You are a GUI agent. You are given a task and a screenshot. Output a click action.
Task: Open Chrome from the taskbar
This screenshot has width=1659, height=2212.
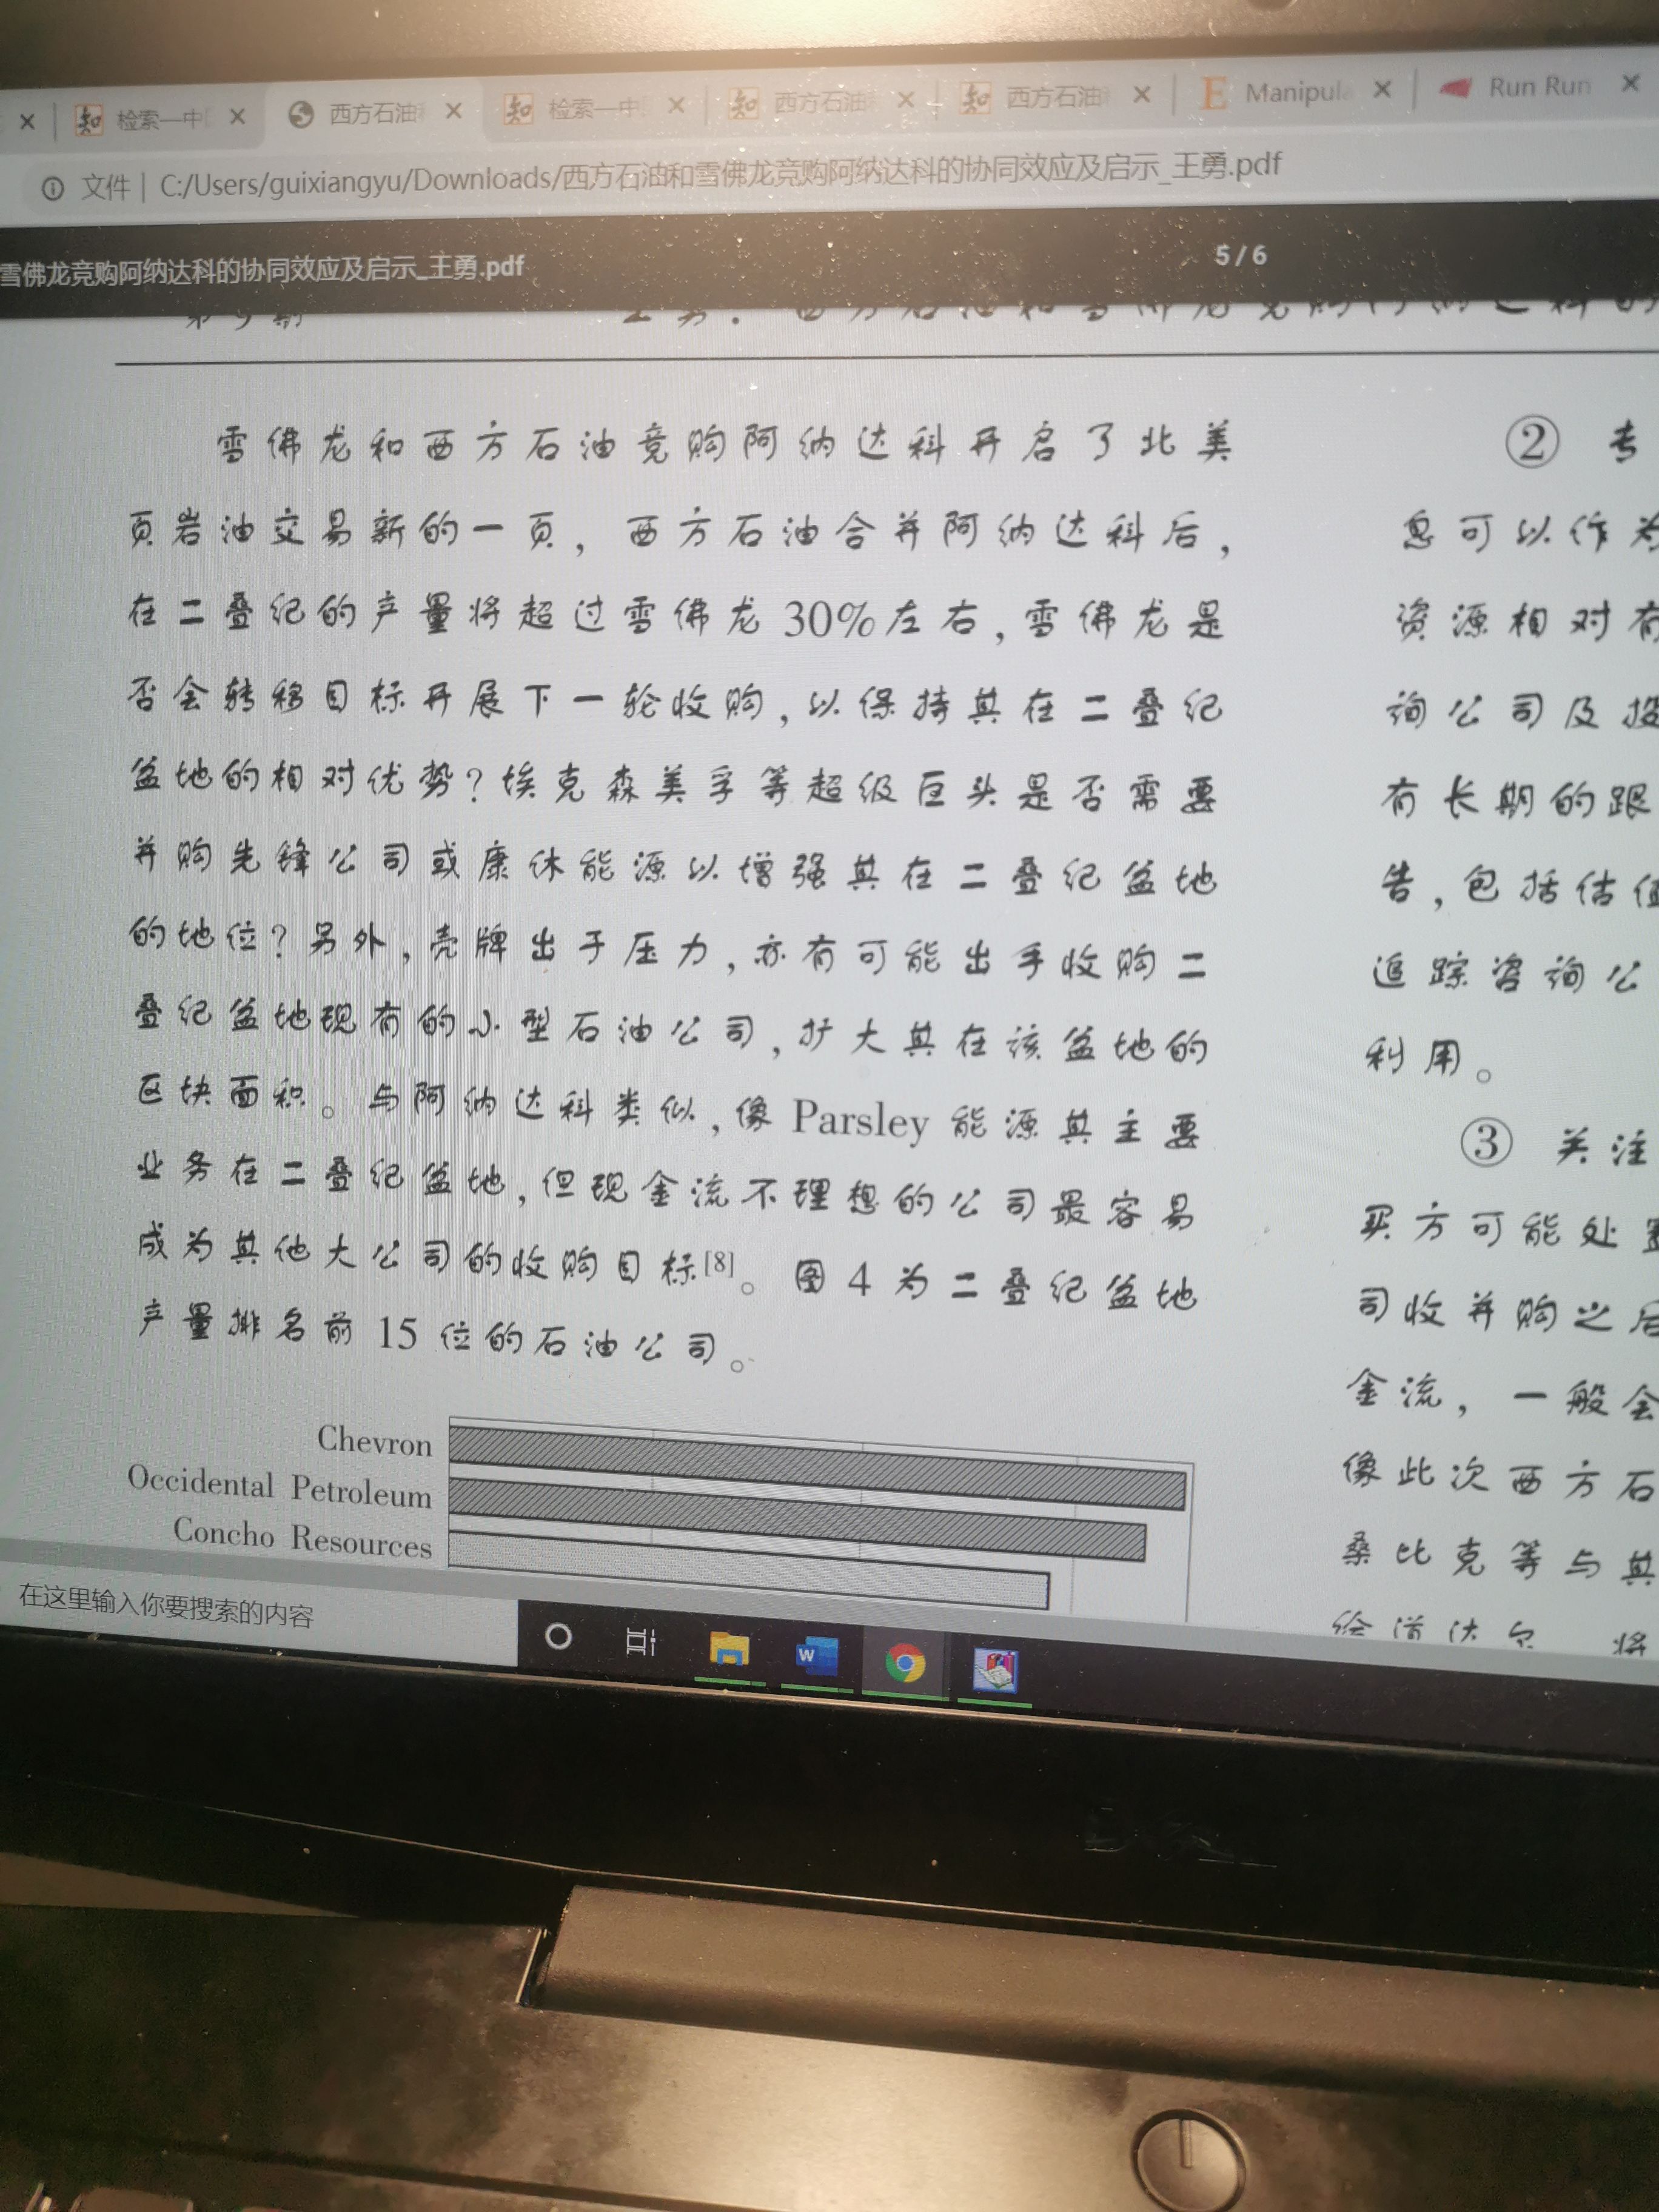tap(904, 1664)
